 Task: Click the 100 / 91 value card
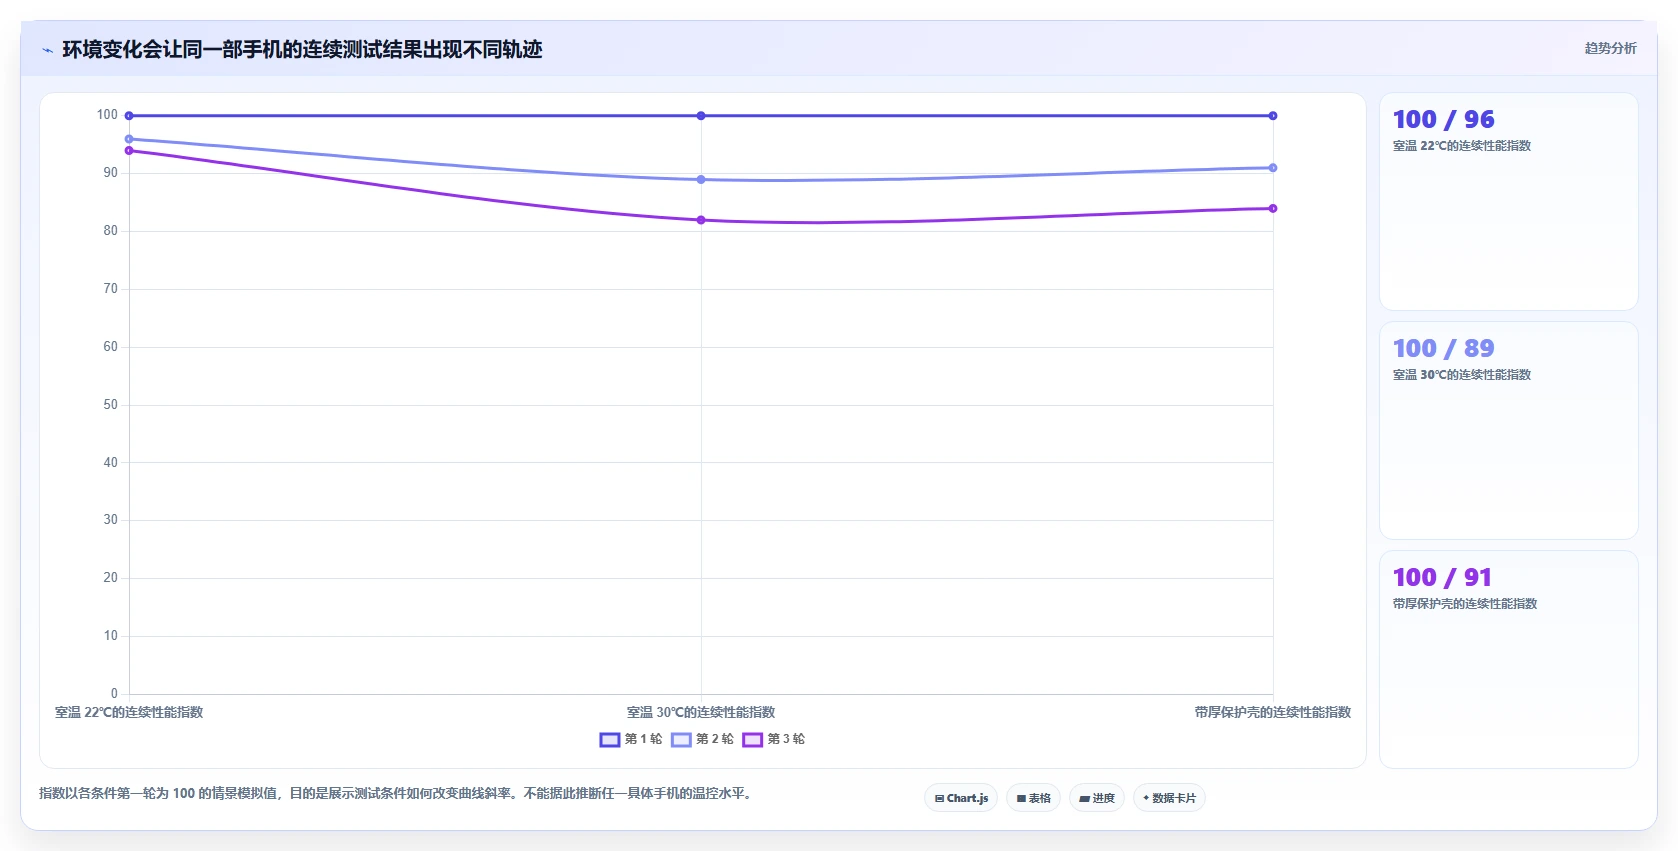[1508, 660]
